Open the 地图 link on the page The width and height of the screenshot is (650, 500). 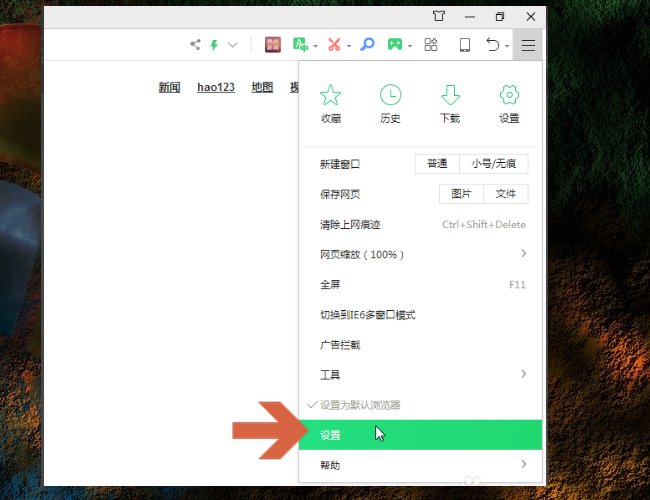262,87
